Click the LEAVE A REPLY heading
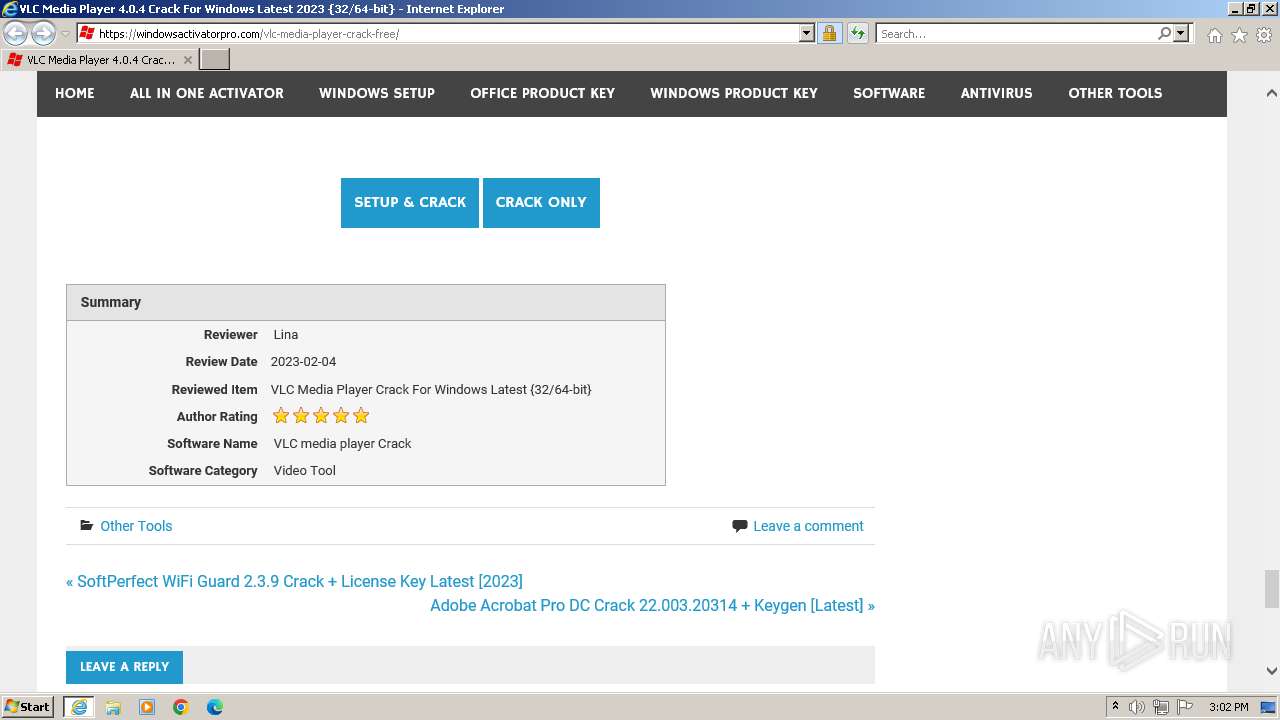This screenshot has height=720, width=1280. pyautogui.click(x=124, y=667)
